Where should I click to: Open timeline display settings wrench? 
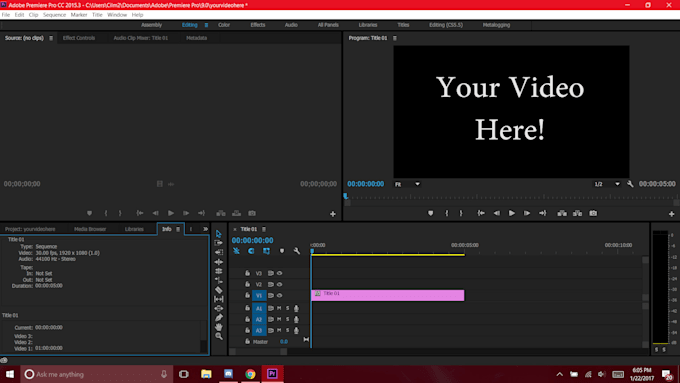click(x=297, y=251)
